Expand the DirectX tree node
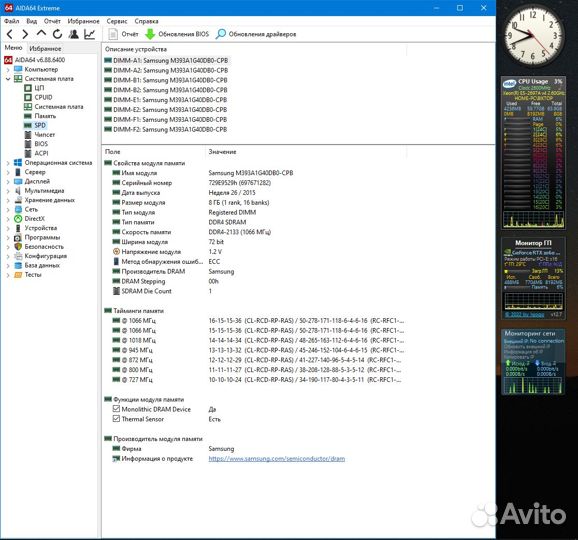 coord(8,219)
